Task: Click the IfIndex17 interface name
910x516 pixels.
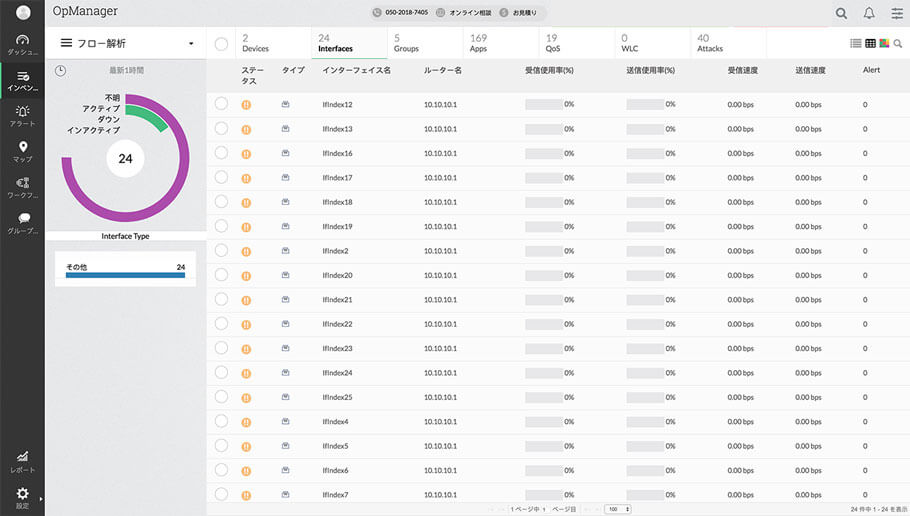Action: [337, 178]
